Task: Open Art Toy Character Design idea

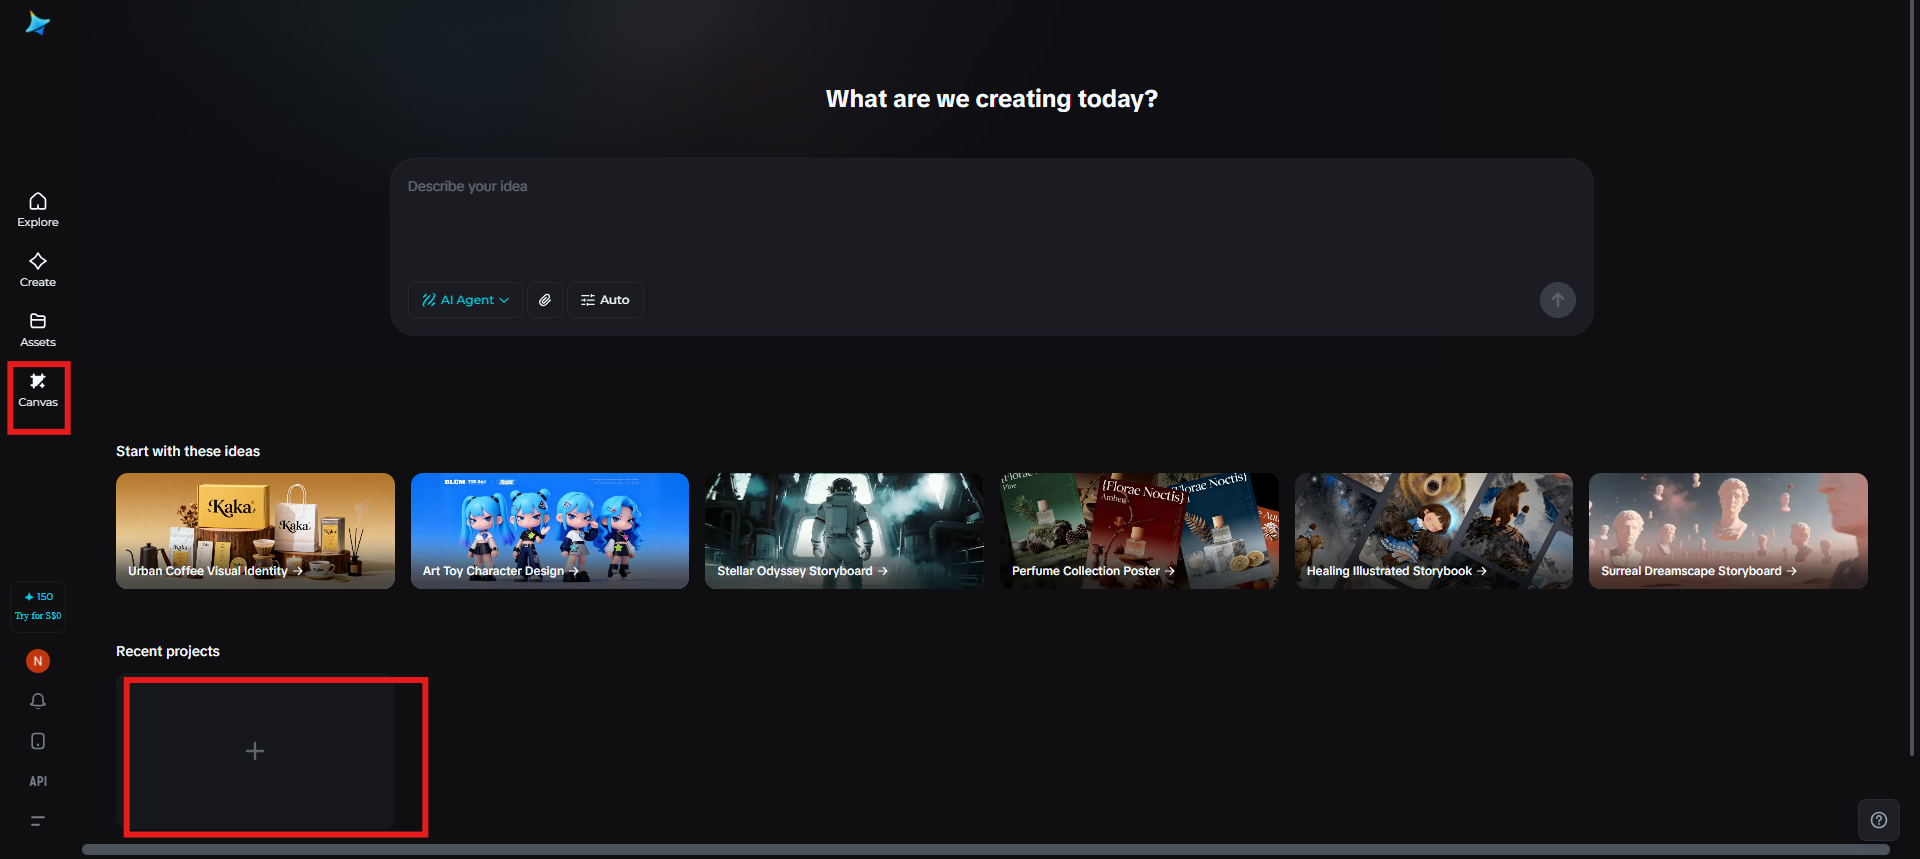Action: point(550,531)
